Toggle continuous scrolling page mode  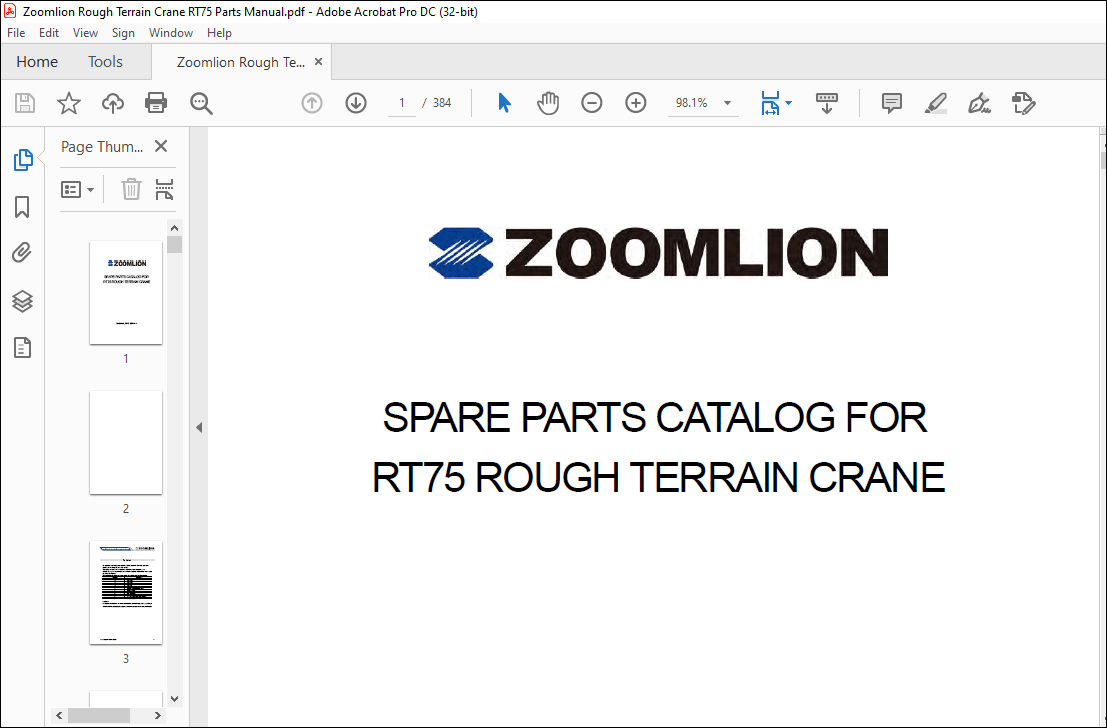pyautogui.click(x=826, y=103)
